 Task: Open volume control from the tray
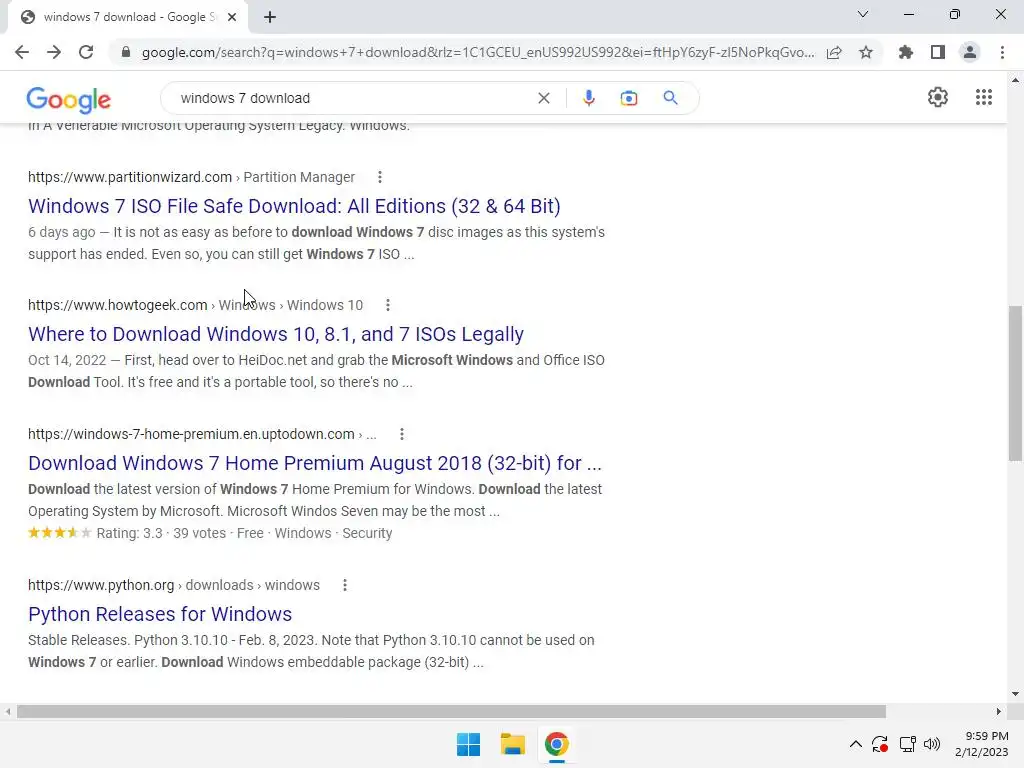click(x=932, y=744)
